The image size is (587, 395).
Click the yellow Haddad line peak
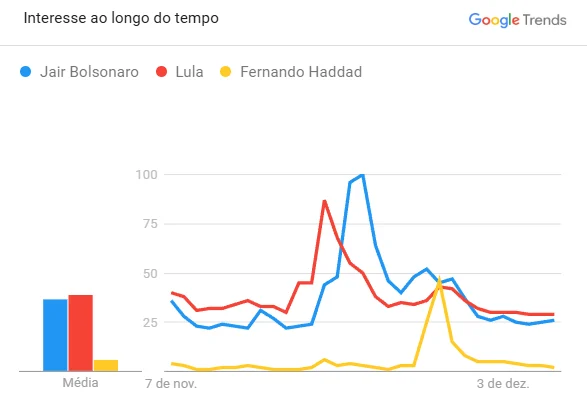click(x=439, y=279)
